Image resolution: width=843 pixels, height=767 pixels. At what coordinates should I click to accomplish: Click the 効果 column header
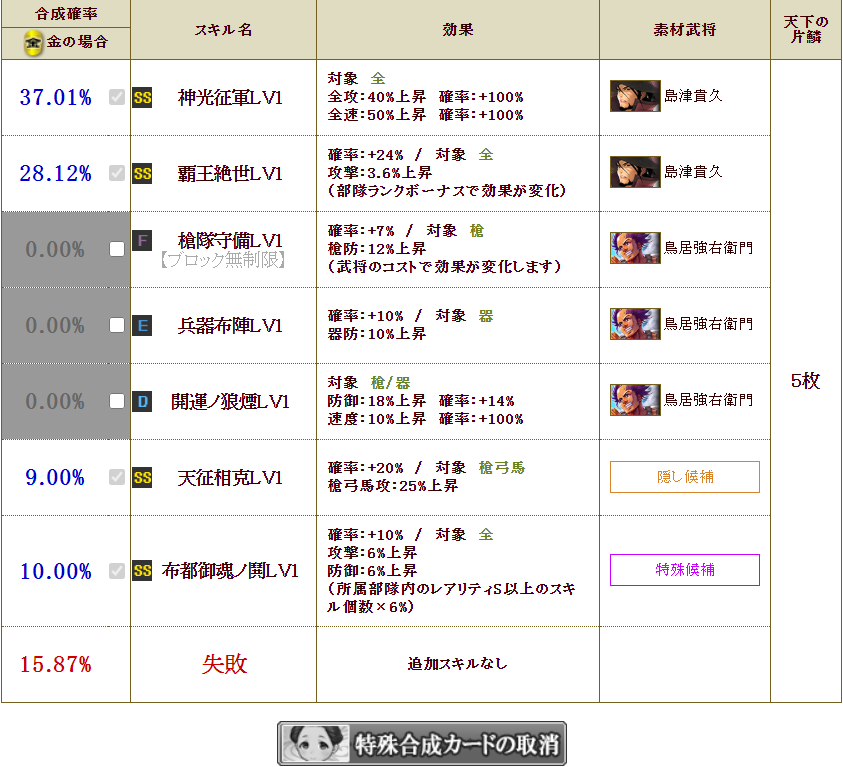[458, 30]
